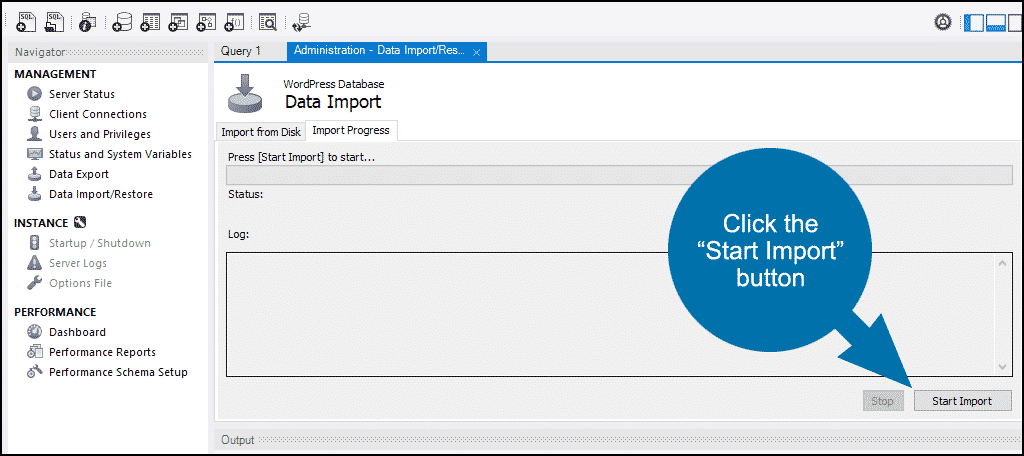Create new function f() icon
Viewport: 1024px width, 456px height.
coord(234,22)
